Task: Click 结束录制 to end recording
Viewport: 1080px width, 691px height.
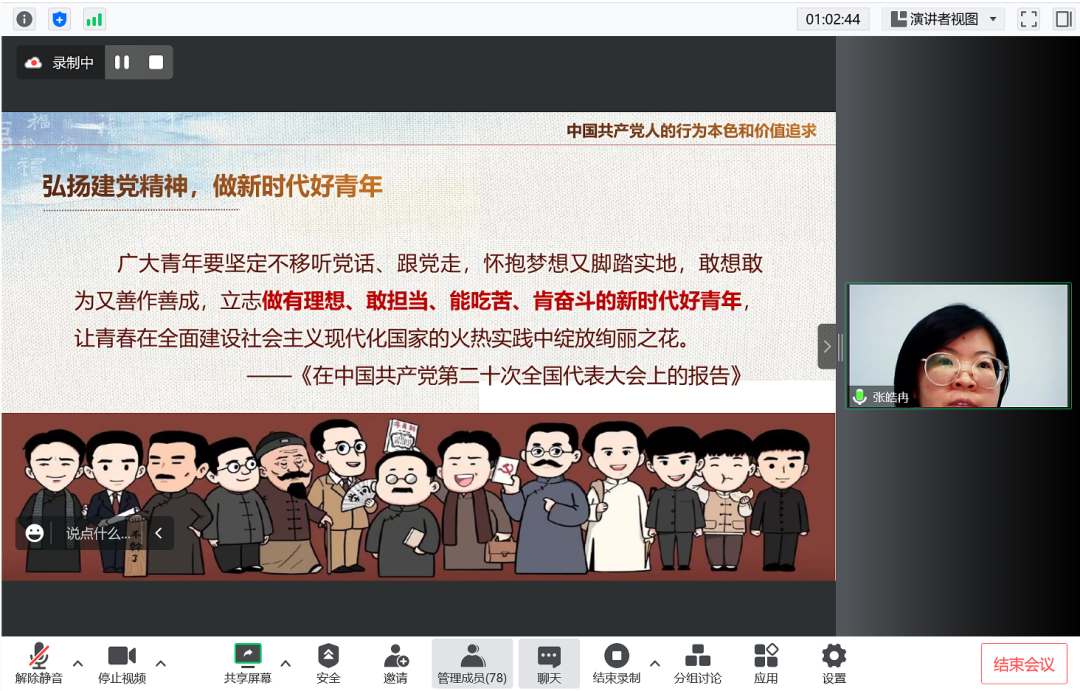Action: (x=616, y=663)
